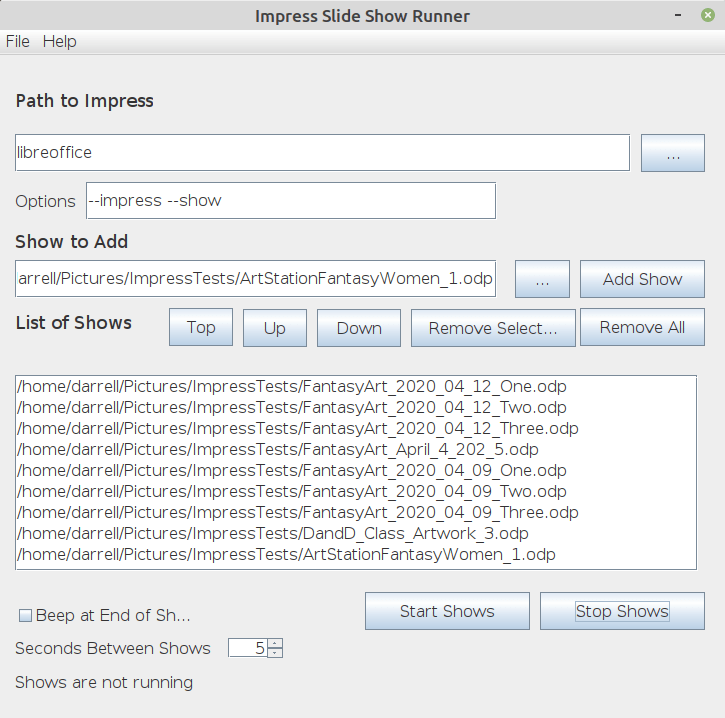
Task: Increase seconds between shows with up arrow
Action: [276, 643]
